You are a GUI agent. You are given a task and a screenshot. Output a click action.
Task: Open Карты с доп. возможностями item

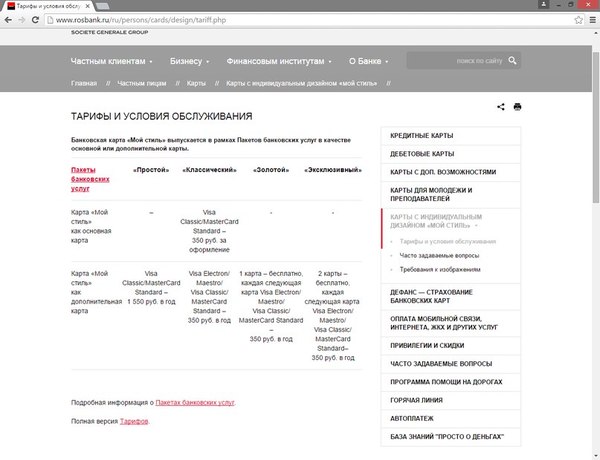click(451, 172)
